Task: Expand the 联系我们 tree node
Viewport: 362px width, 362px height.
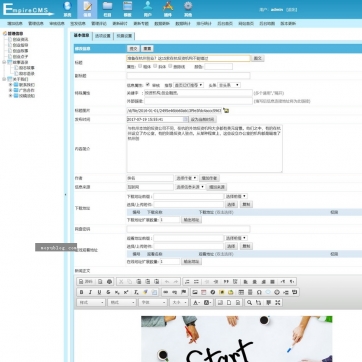Action: click(10, 85)
